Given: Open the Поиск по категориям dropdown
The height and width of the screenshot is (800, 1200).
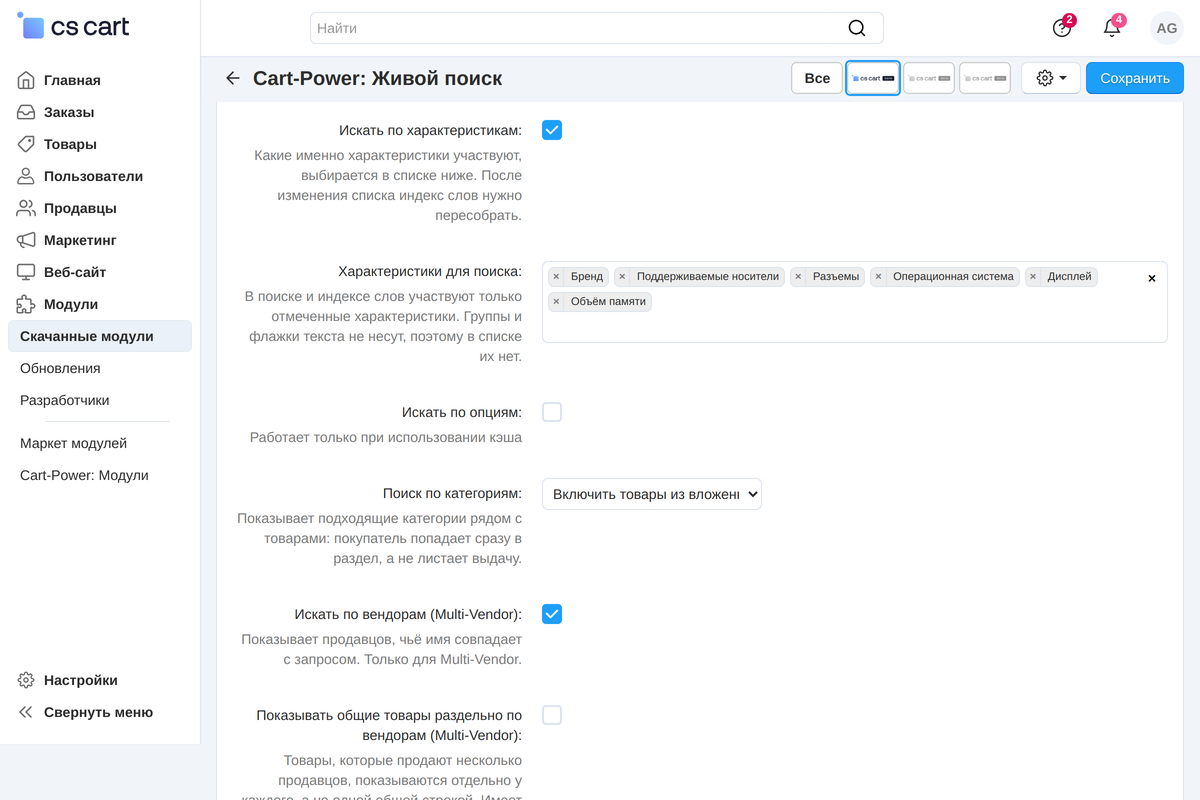Looking at the screenshot, I should coord(652,494).
